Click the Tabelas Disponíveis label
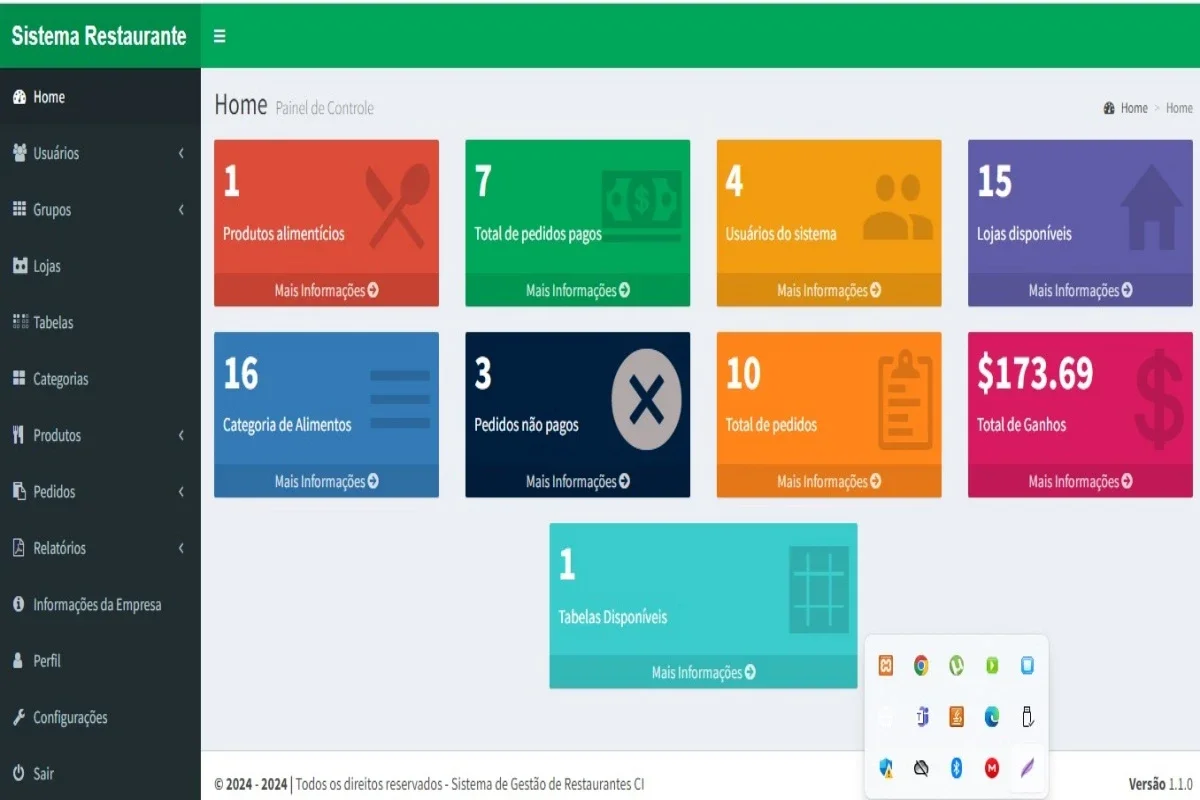Screen dimensions: 1200x800 coord(612,617)
